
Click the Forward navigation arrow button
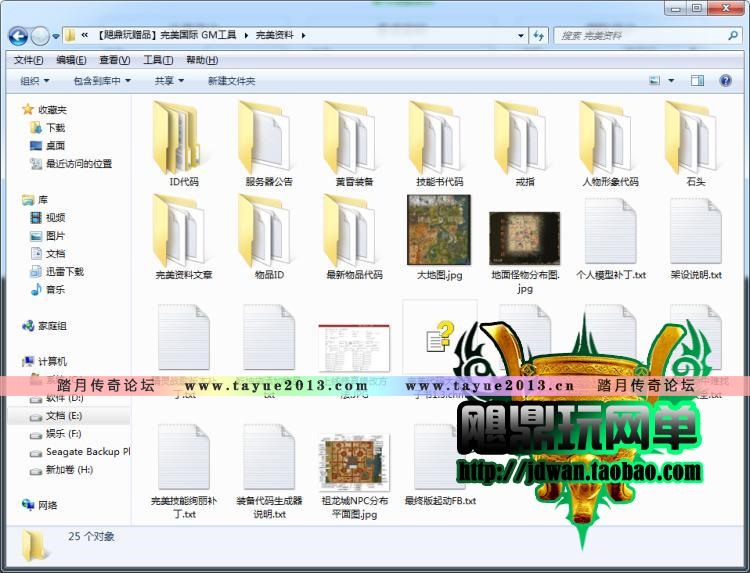pos(40,36)
